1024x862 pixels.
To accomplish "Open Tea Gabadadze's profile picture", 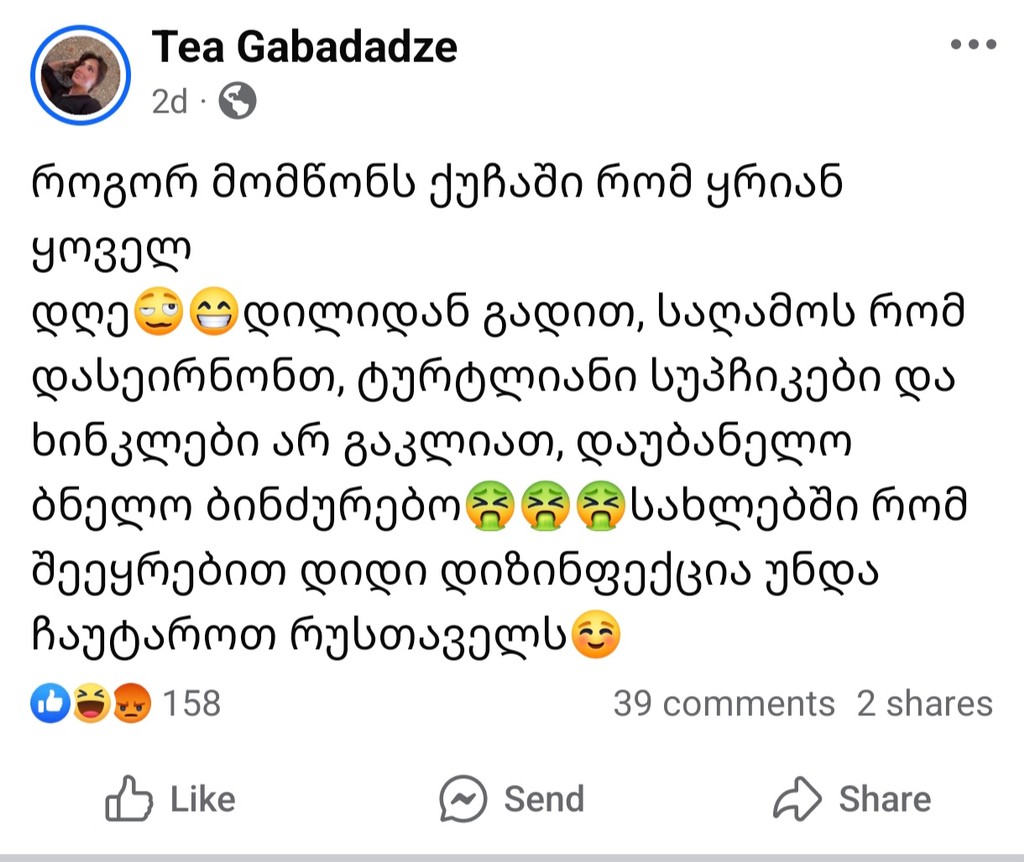I will (x=81, y=75).
